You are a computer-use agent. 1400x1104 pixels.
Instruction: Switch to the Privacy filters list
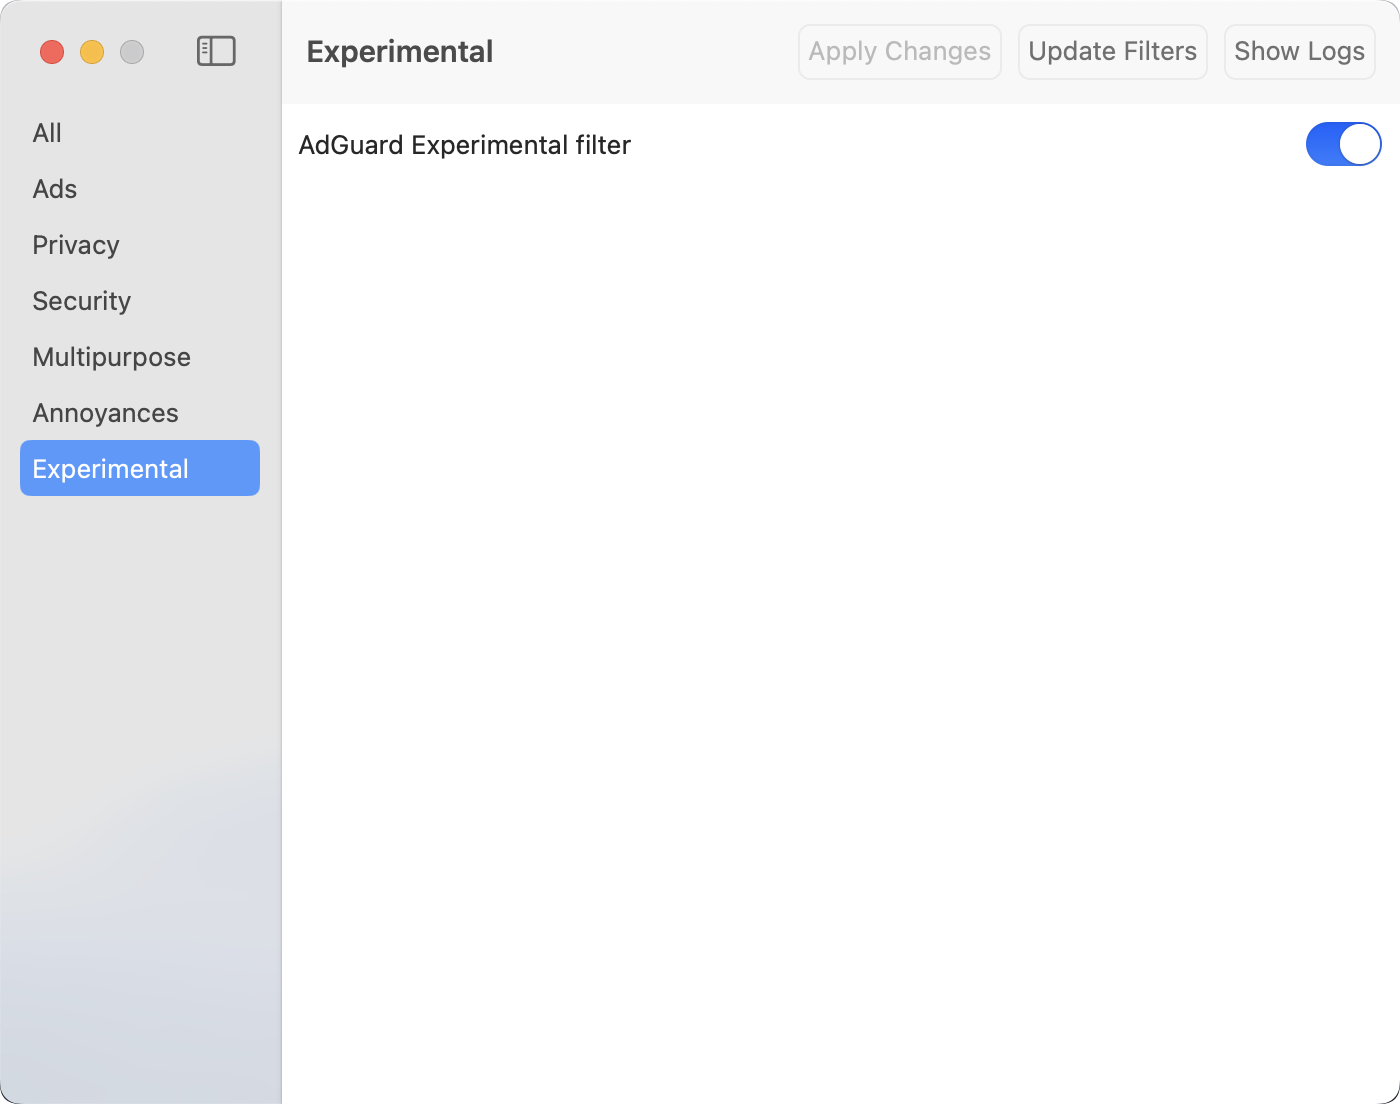76,245
